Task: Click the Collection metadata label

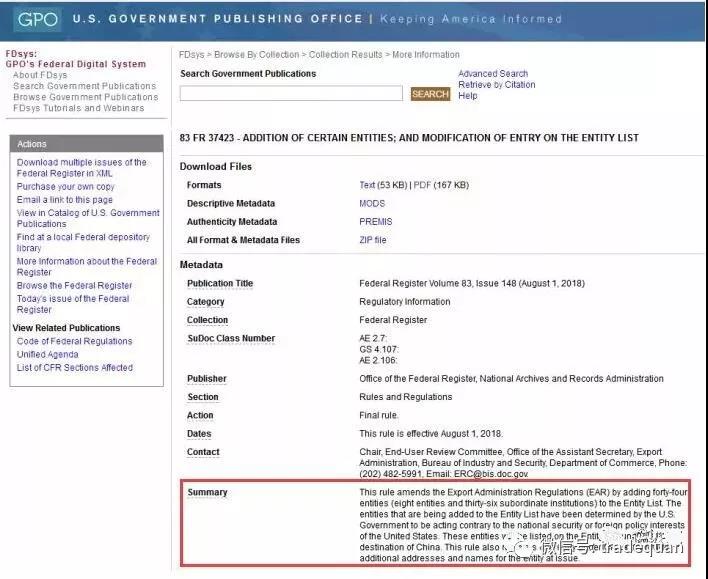Action: click(207, 320)
